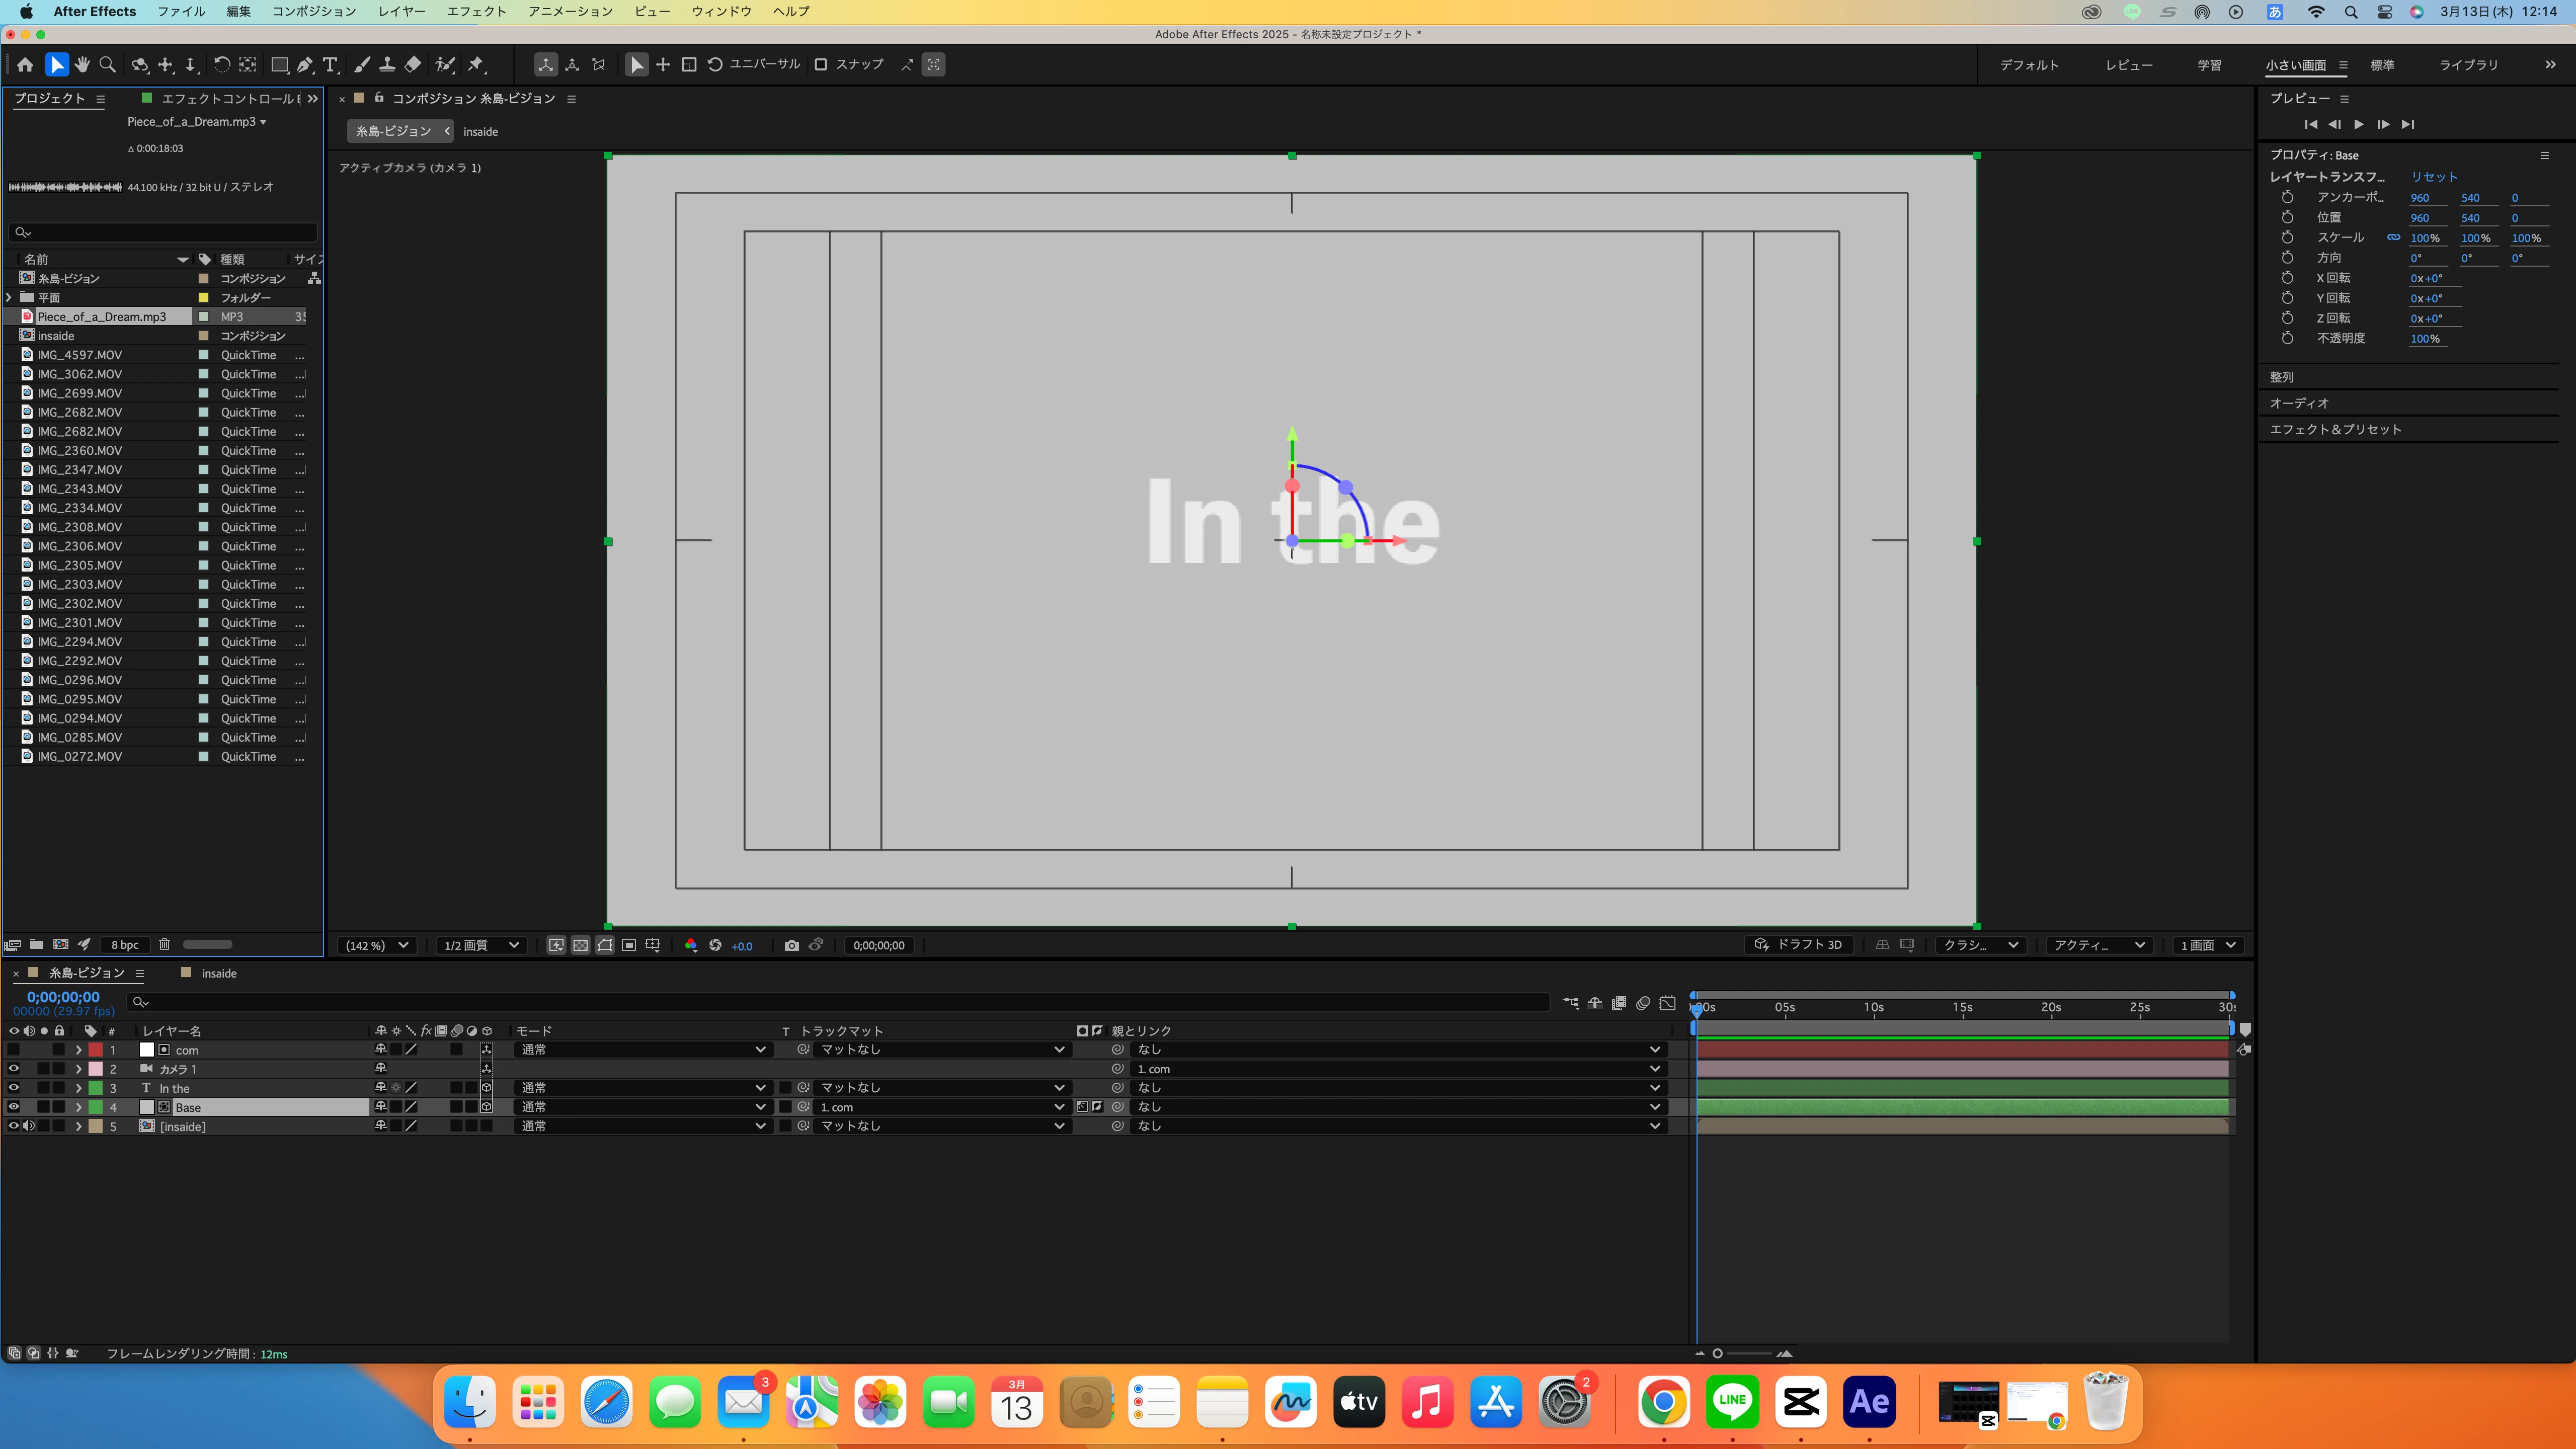Pick the Hand tool
Image resolution: width=2576 pixels, height=1449 pixels.
pyautogui.click(x=82, y=65)
